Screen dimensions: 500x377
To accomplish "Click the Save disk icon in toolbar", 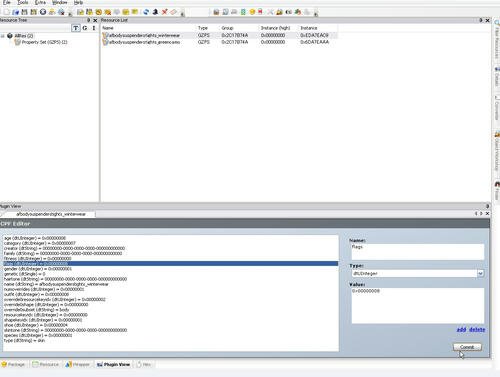I will tap(24, 12).
